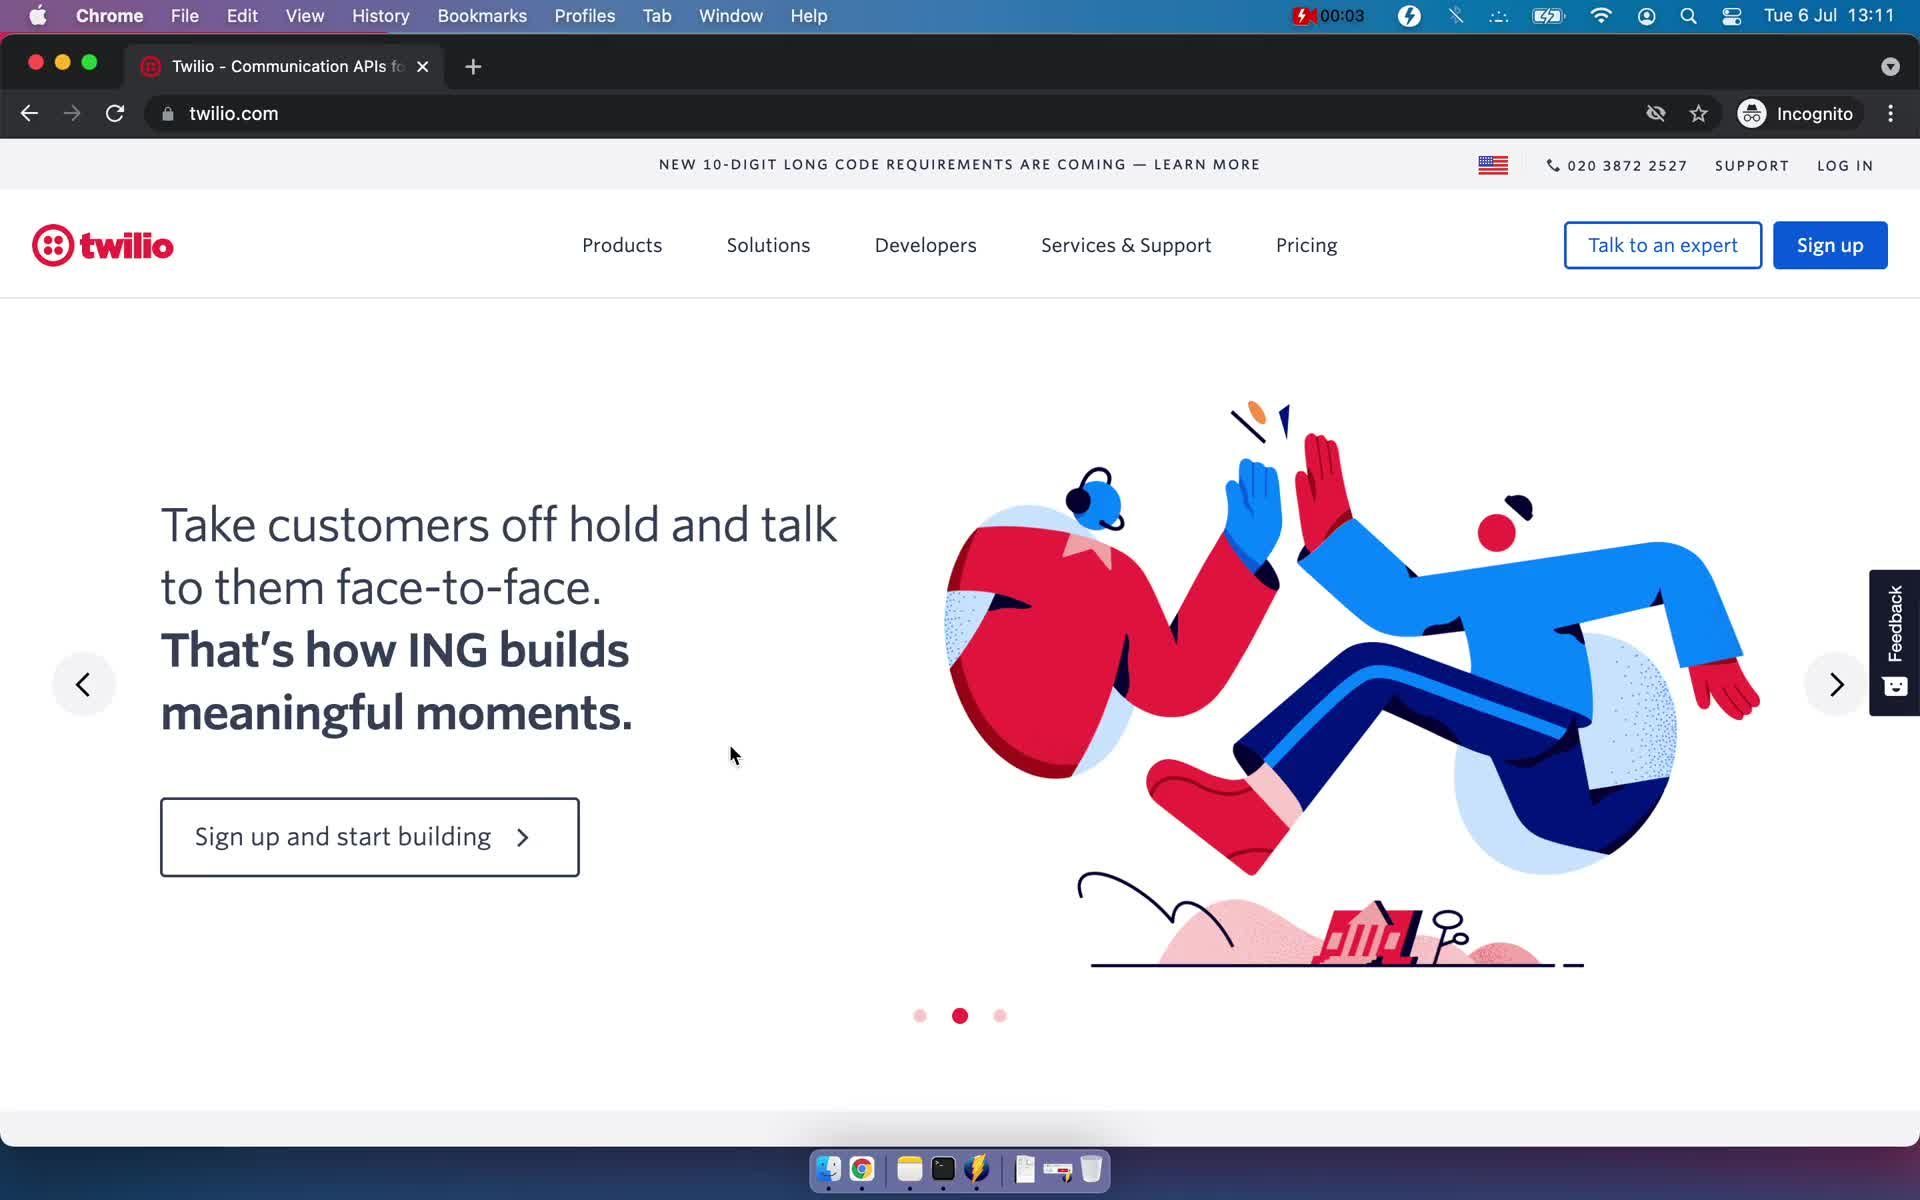The width and height of the screenshot is (1920, 1200).
Task: Select the first carousel dot
Action: [920, 1016]
